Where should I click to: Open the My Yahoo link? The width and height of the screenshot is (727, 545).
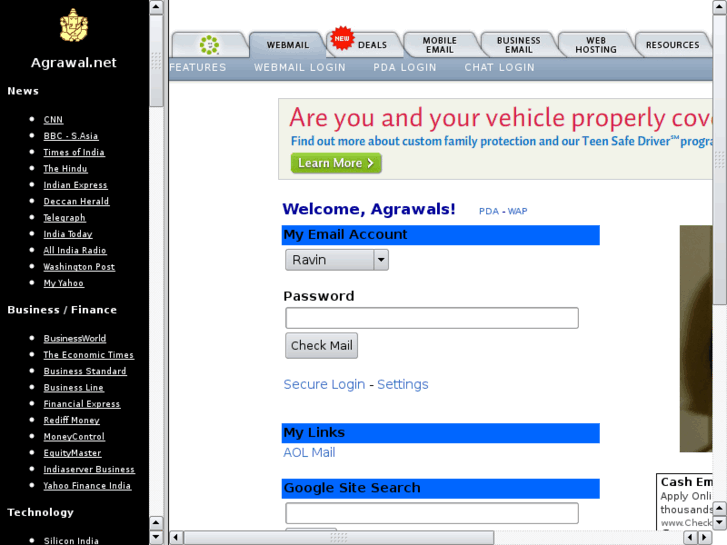pyautogui.click(x=64, y=283)
